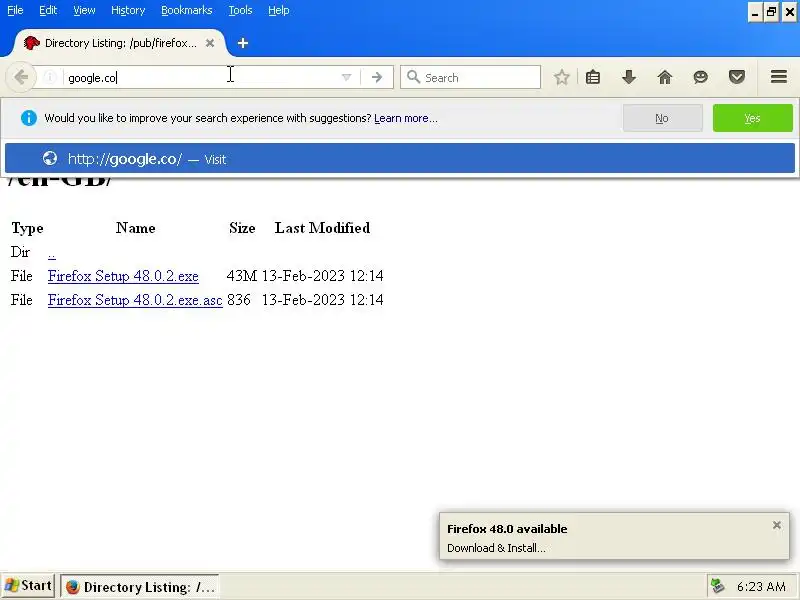This screenshot has width=800, height=600.
Task: Click the network tray icon
Action: pos(718,586)
